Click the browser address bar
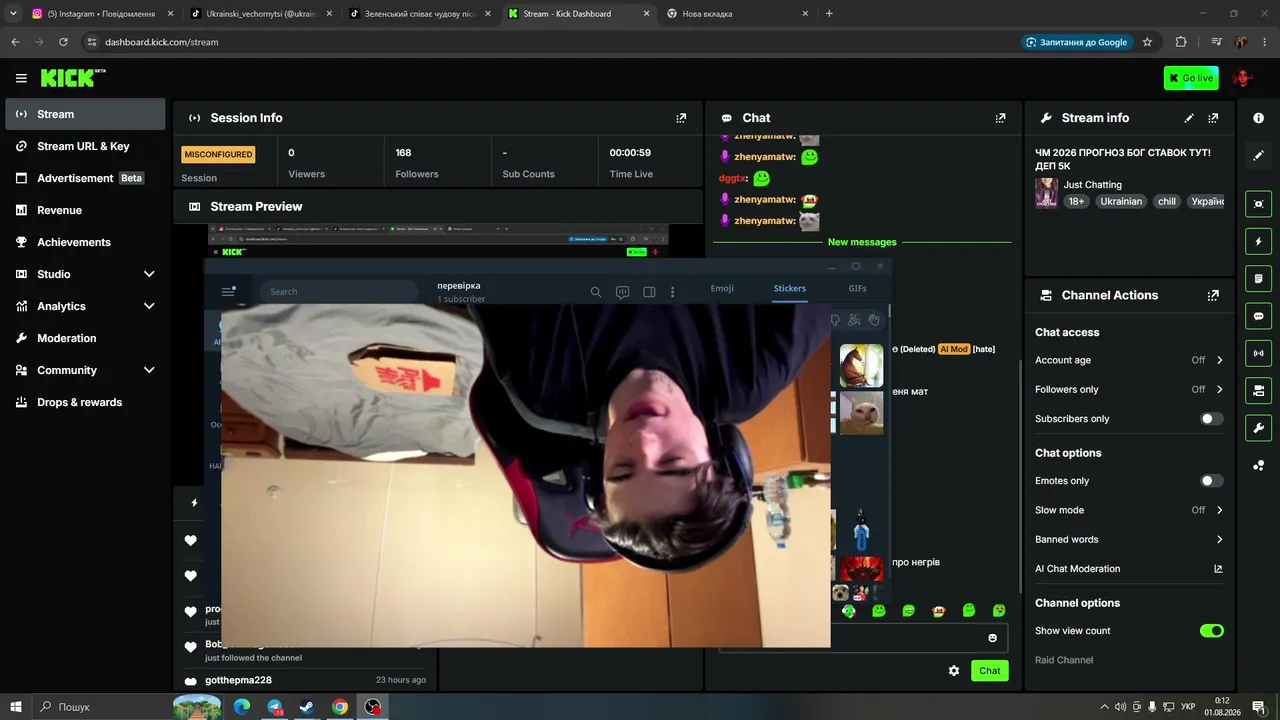Image resolution: width=1280 pixels, height=720 pixels. coord(550,42)
